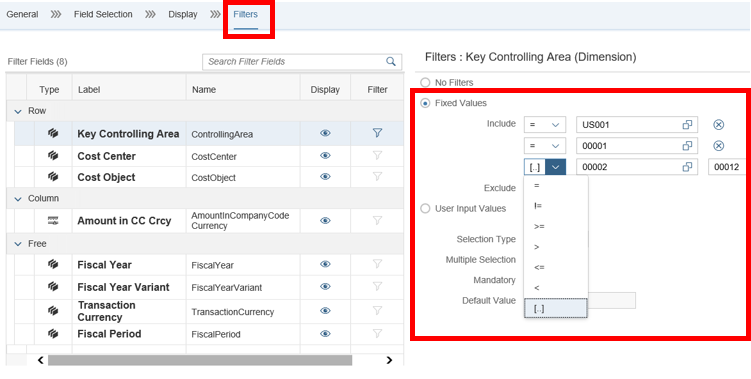Toggle display eye for Key Controlling Area
The width and height of the screenshot is (751, 379).
325,133
